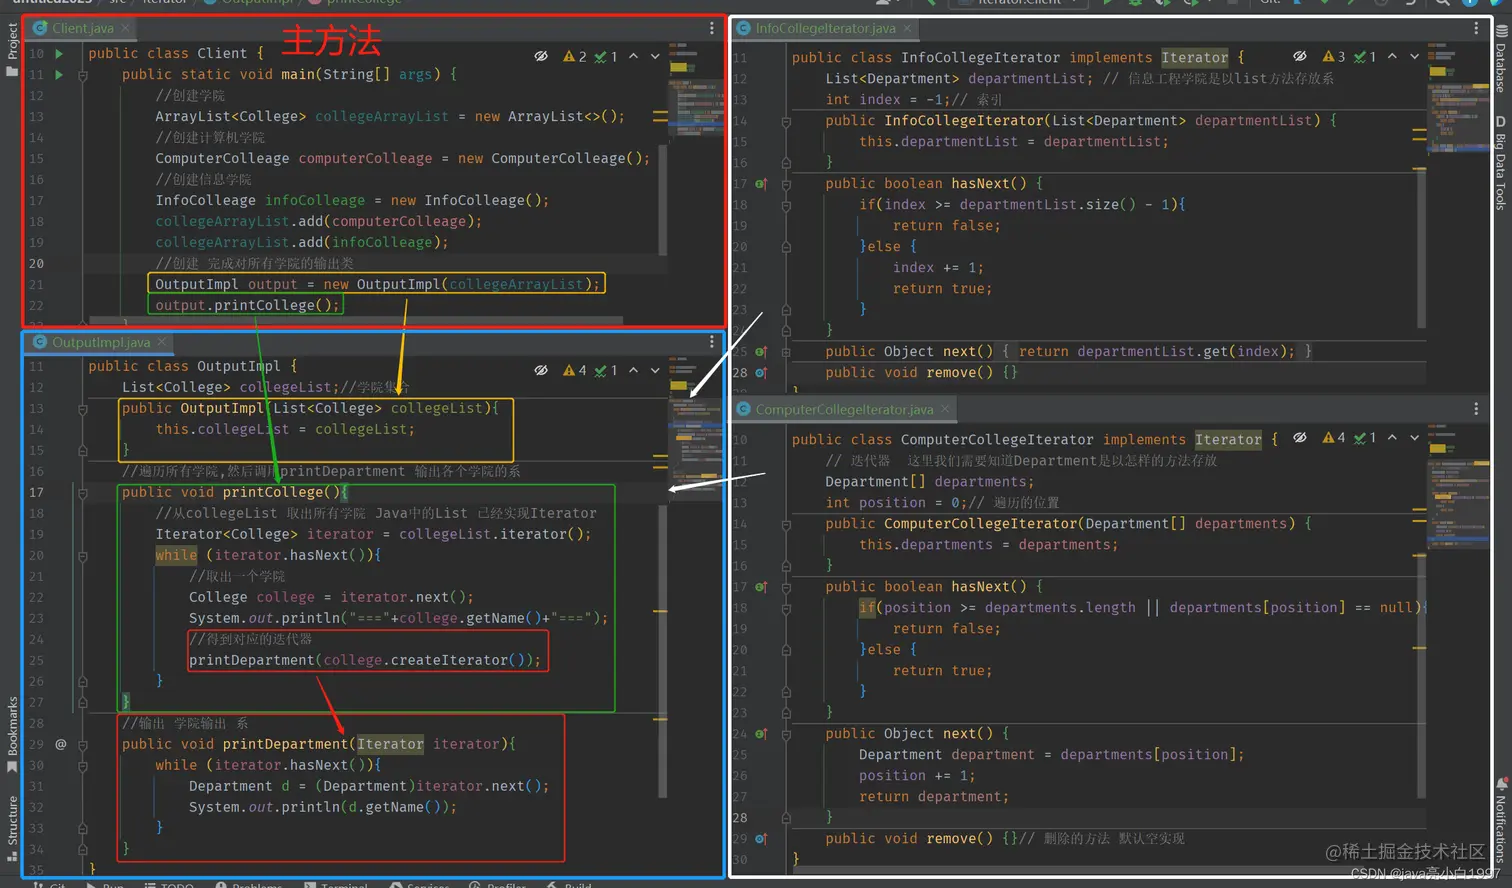This screenshot has width=1512, height=888.
Task: Collapse next() method in ComputerCollegeIterator.java
Action: [x=786, y=734]
